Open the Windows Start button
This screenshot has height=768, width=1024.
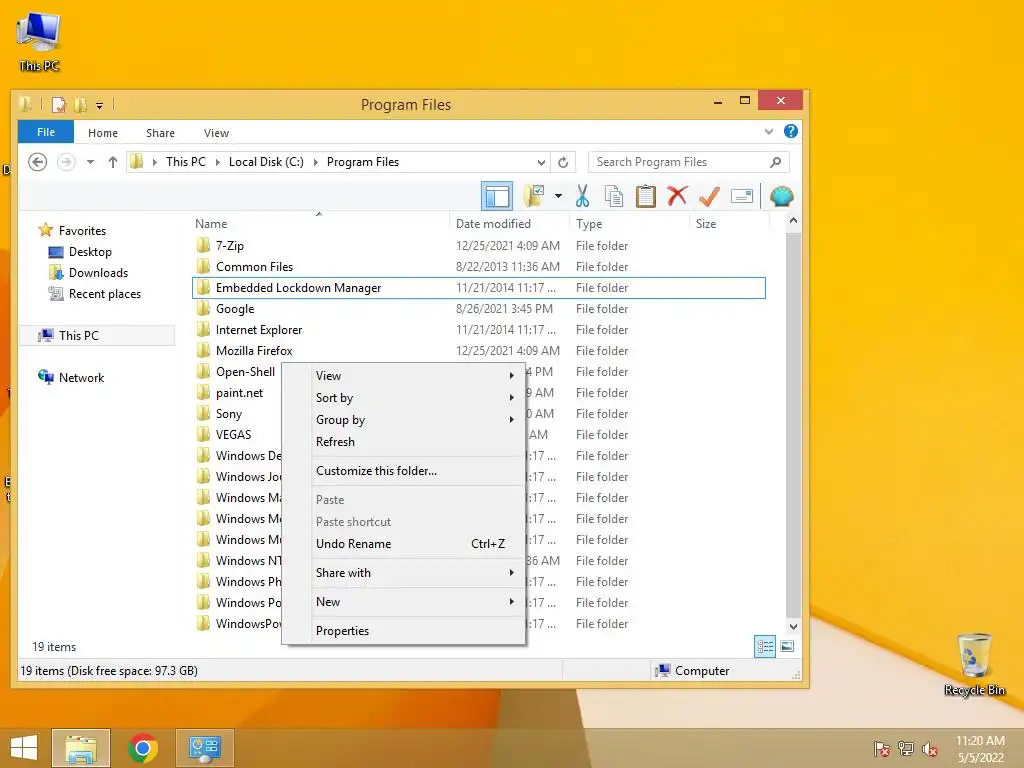pos(24,748)
